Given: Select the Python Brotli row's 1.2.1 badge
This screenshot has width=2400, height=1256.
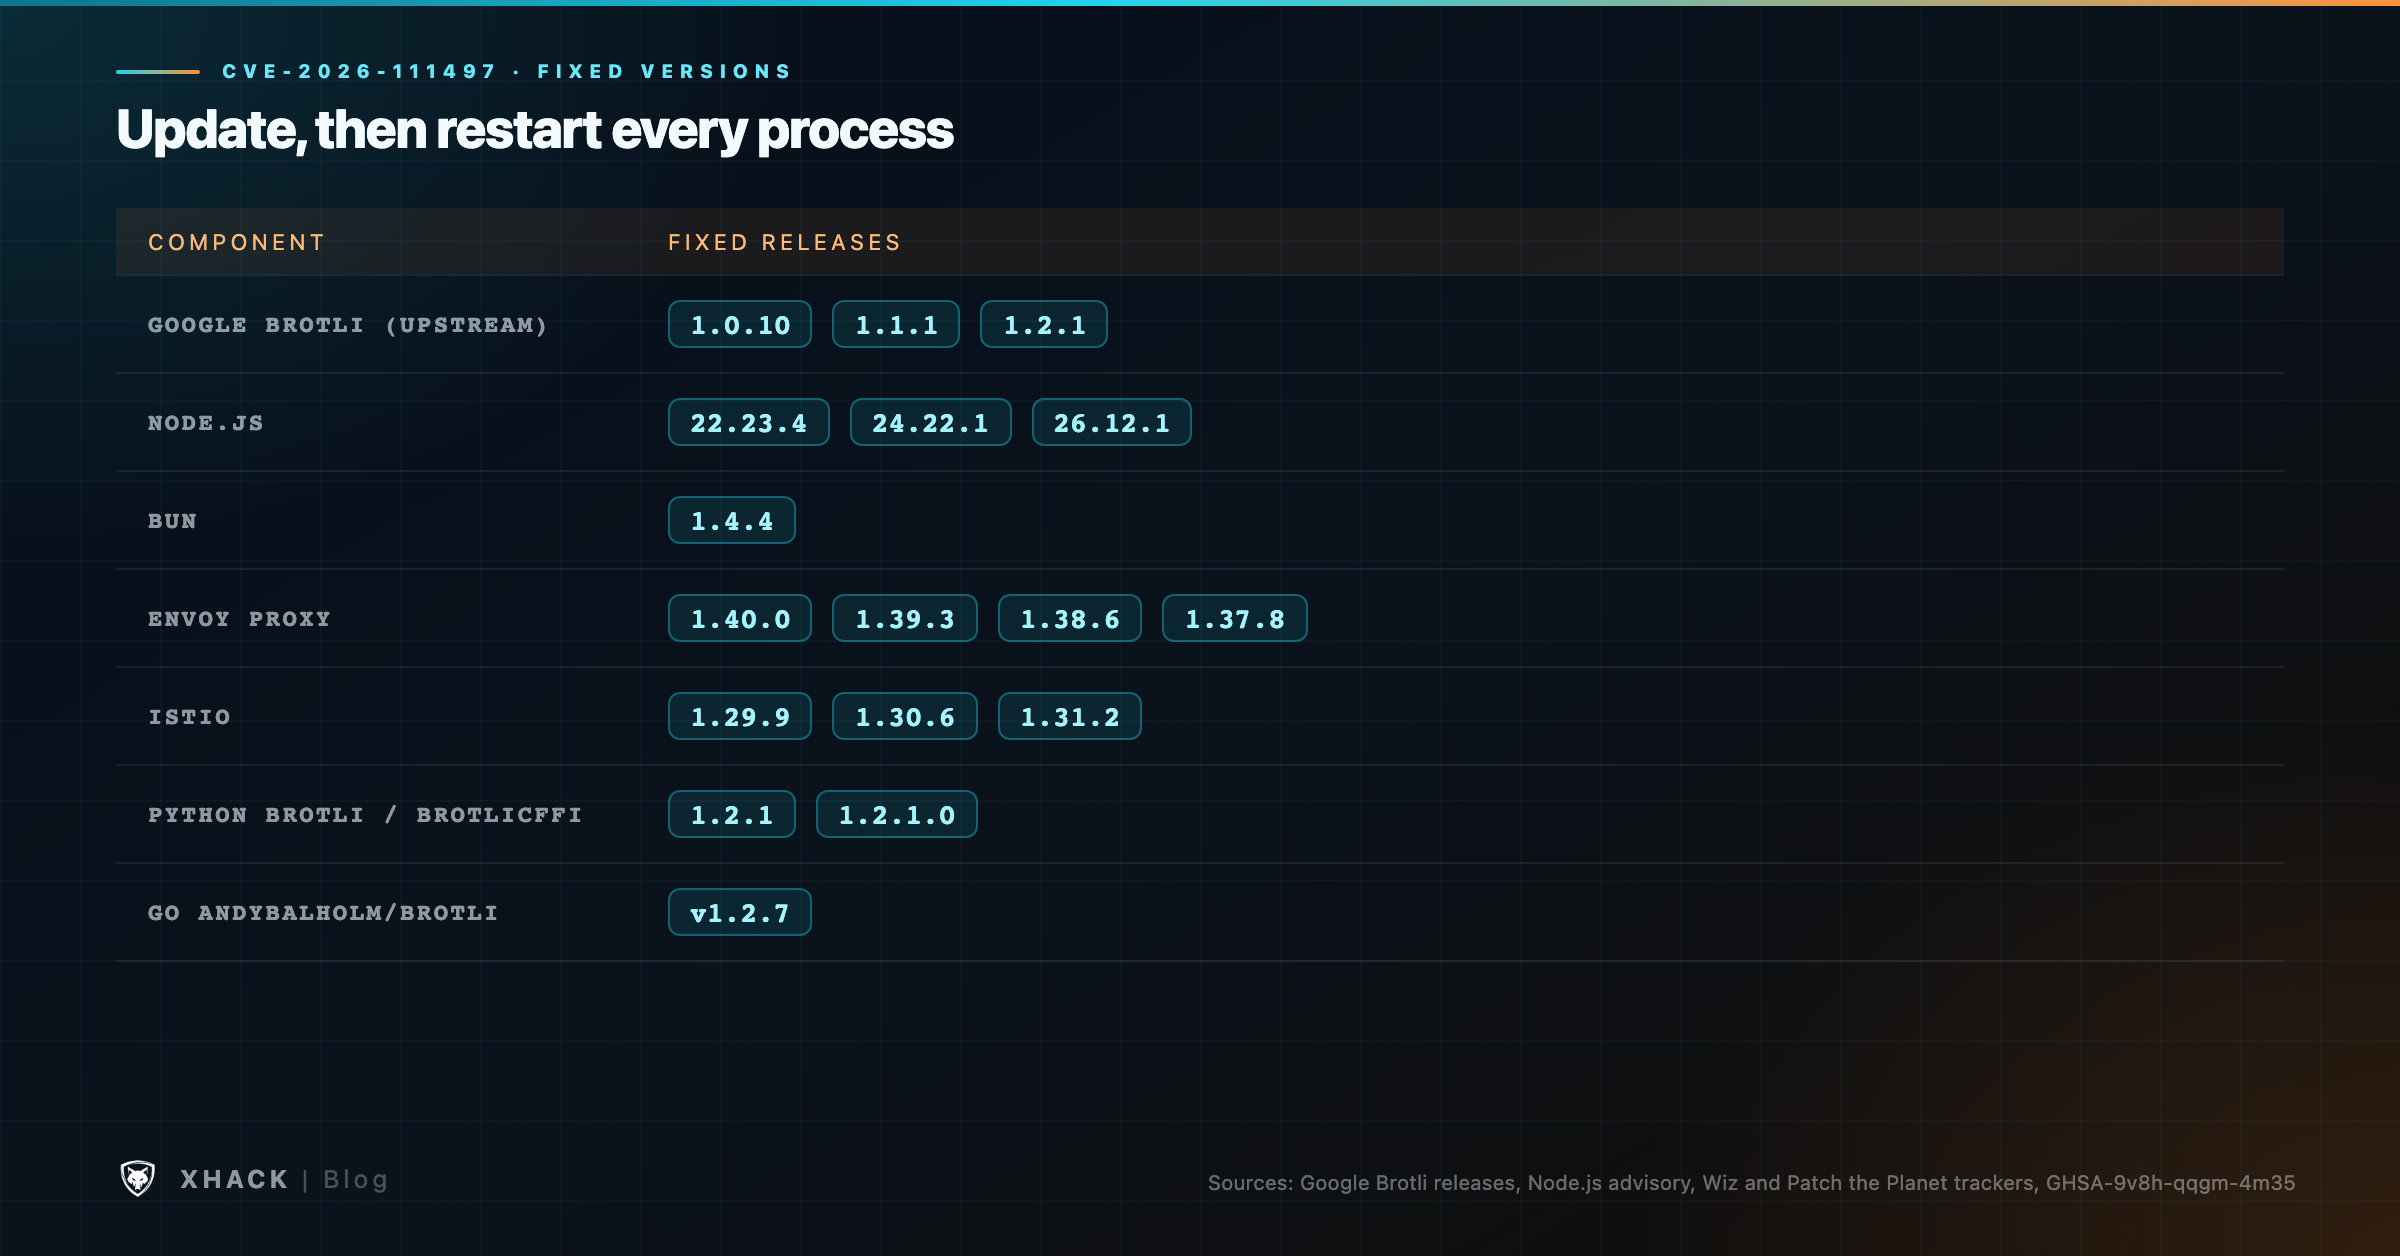Looking at the screenshot, I should pyautogui.click(x=732, y=814).
